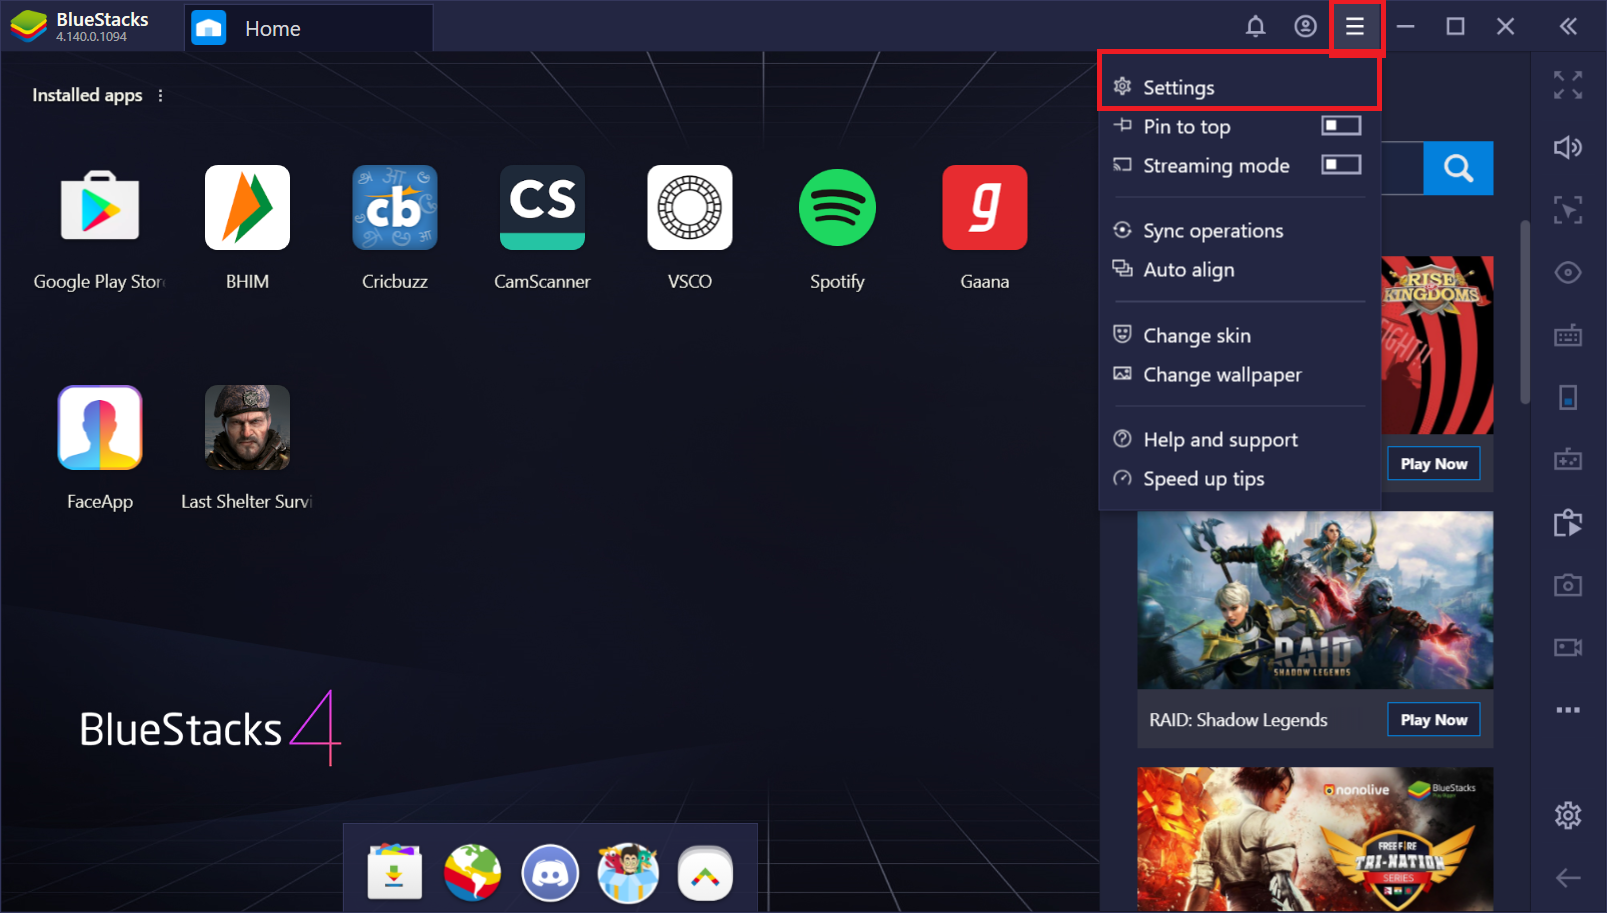Toggle the Pin to top switch
1607x913 pixels.
(1341, 126)
